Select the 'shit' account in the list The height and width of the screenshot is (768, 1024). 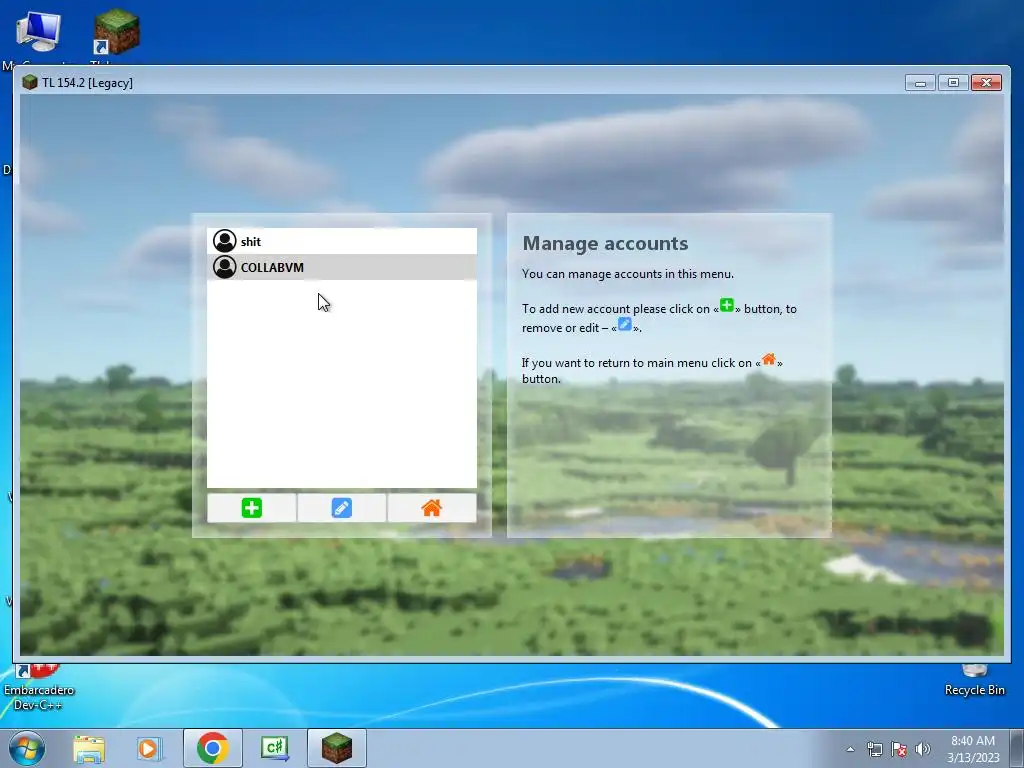click(342, 242)
